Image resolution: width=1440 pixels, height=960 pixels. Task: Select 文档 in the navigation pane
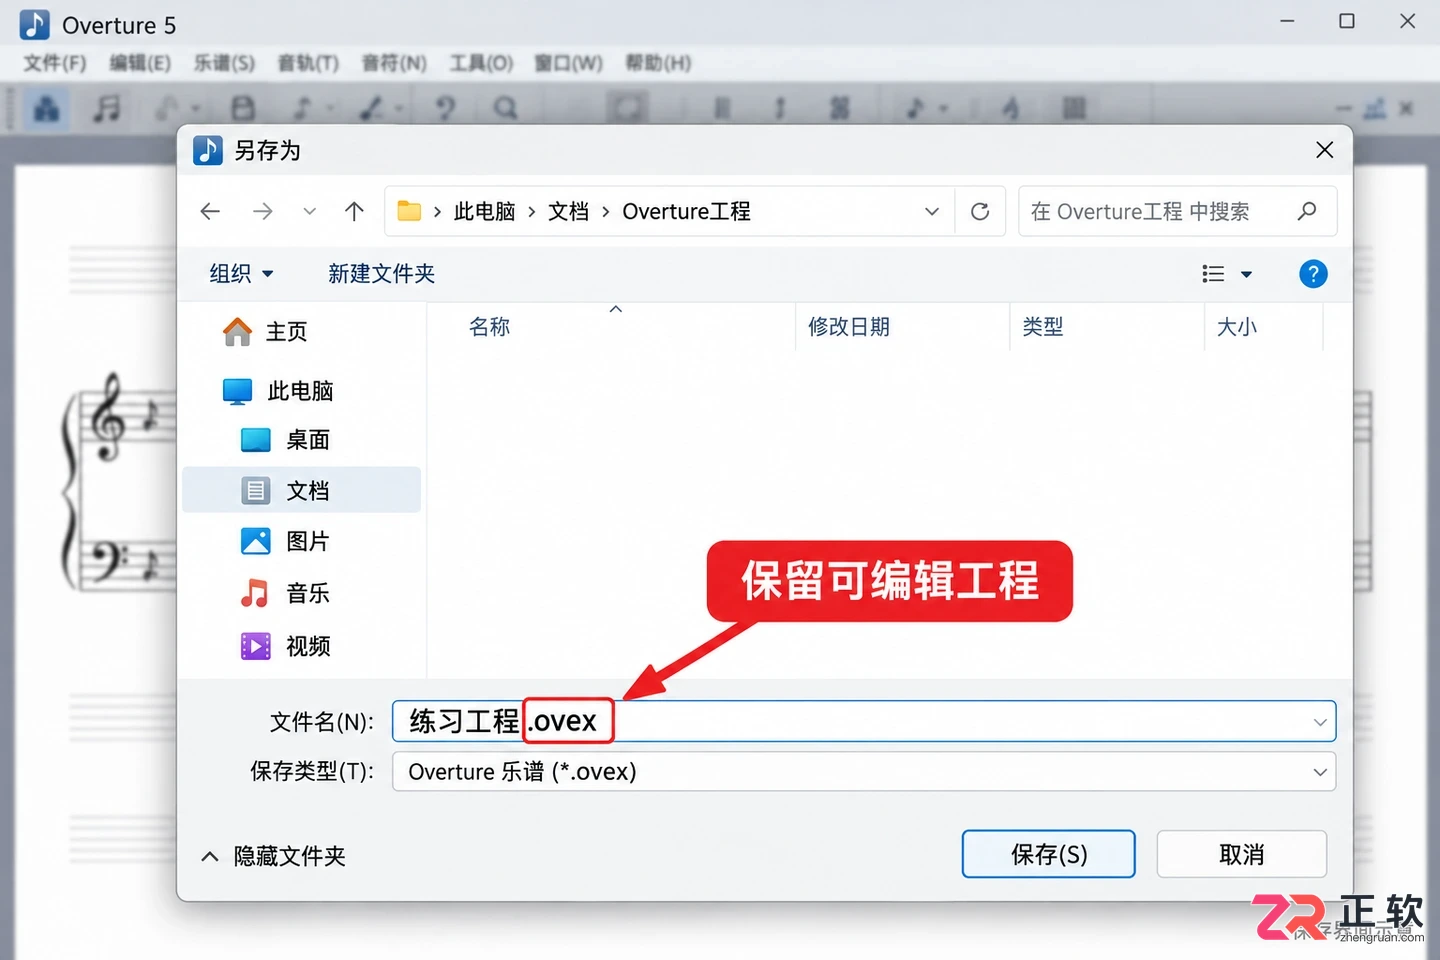[301, 490]
